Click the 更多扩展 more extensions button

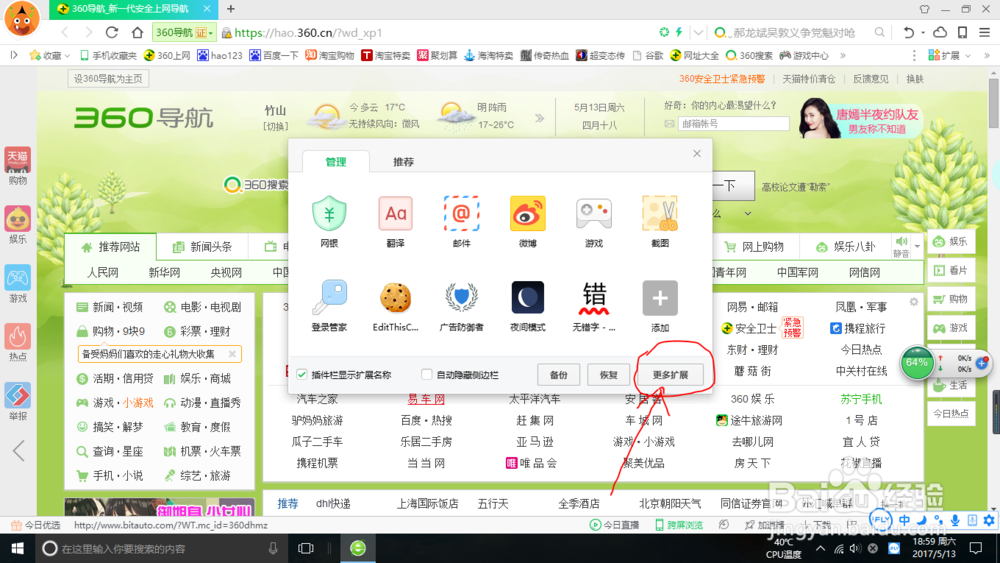click(x=670, y=375)
